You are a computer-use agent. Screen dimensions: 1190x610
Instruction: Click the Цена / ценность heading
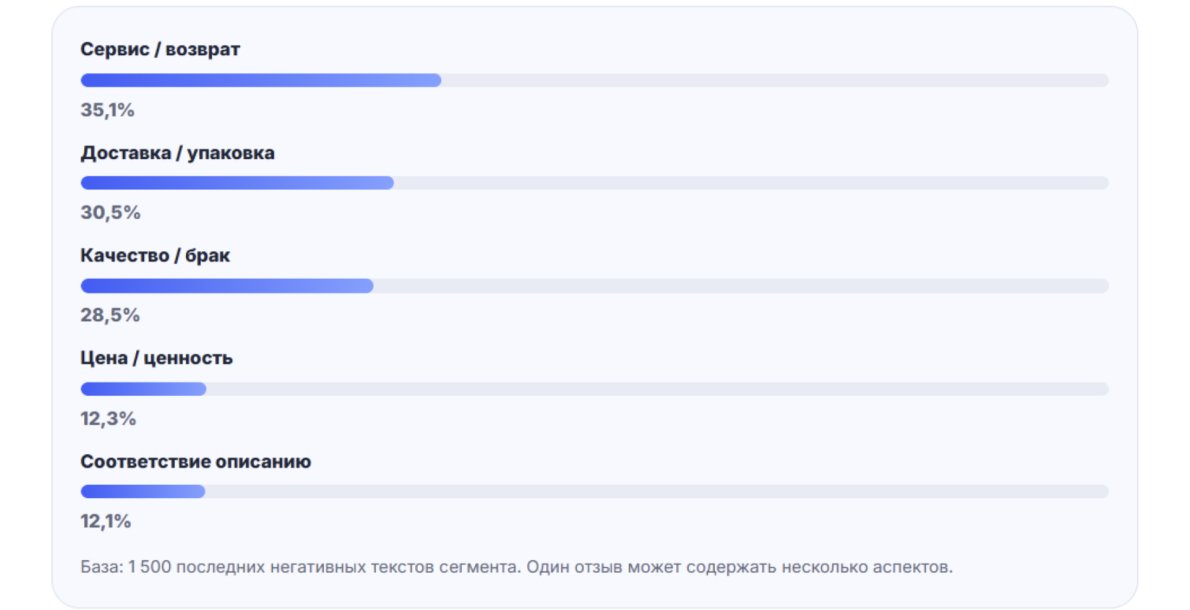(156, 358)
